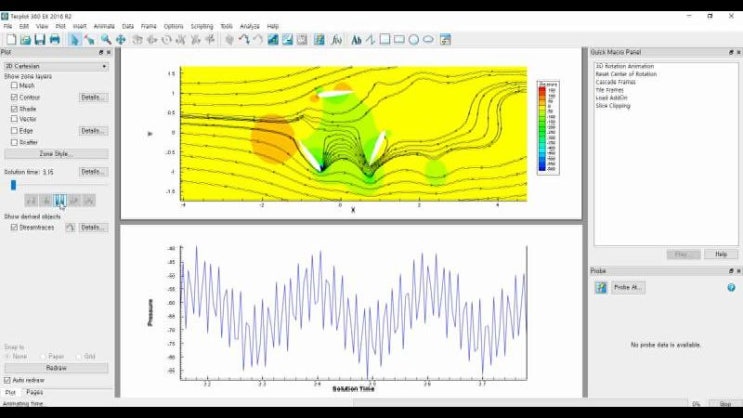Image resolution: width=743 pixels, height=418 pixels.
Task: Jump to first time step button
Action: 31,200
